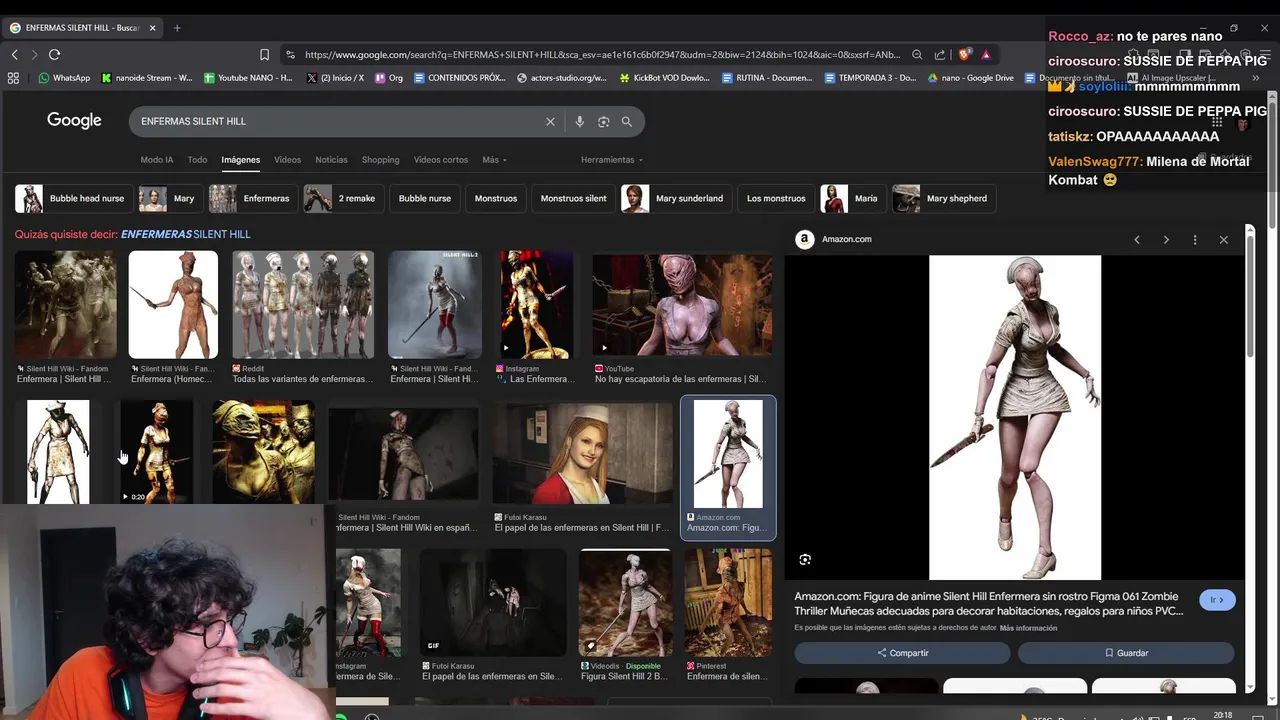Open Inicio / X bookmark
Viewport: 1280px width, 720px height.
[335, 78]
